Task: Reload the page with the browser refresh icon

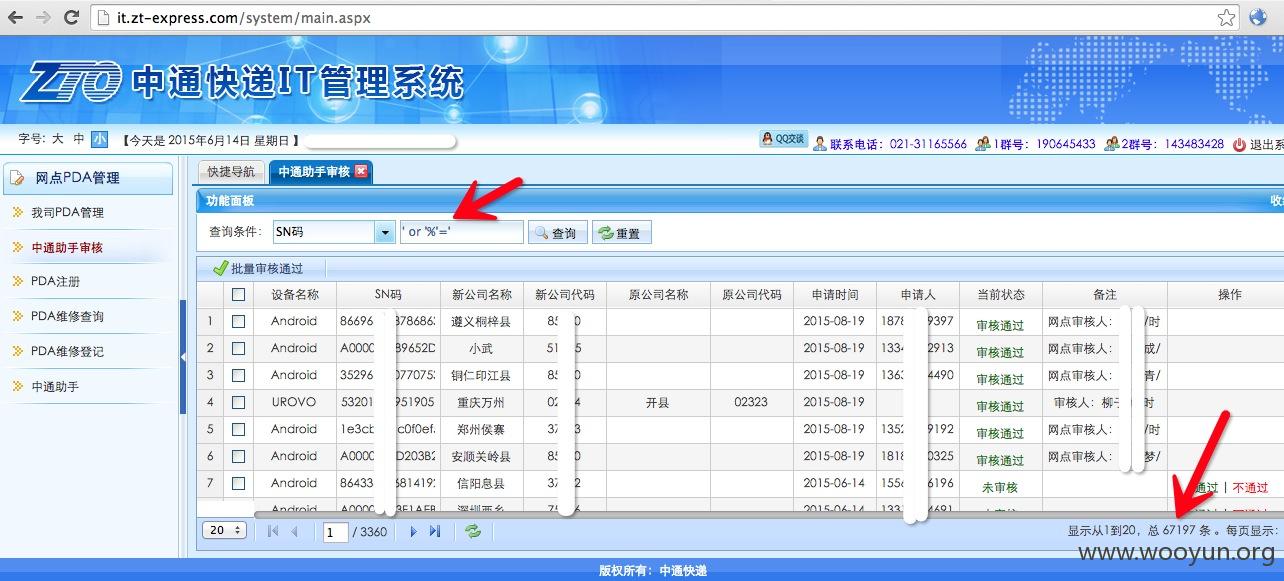Action: click(71, 17)
